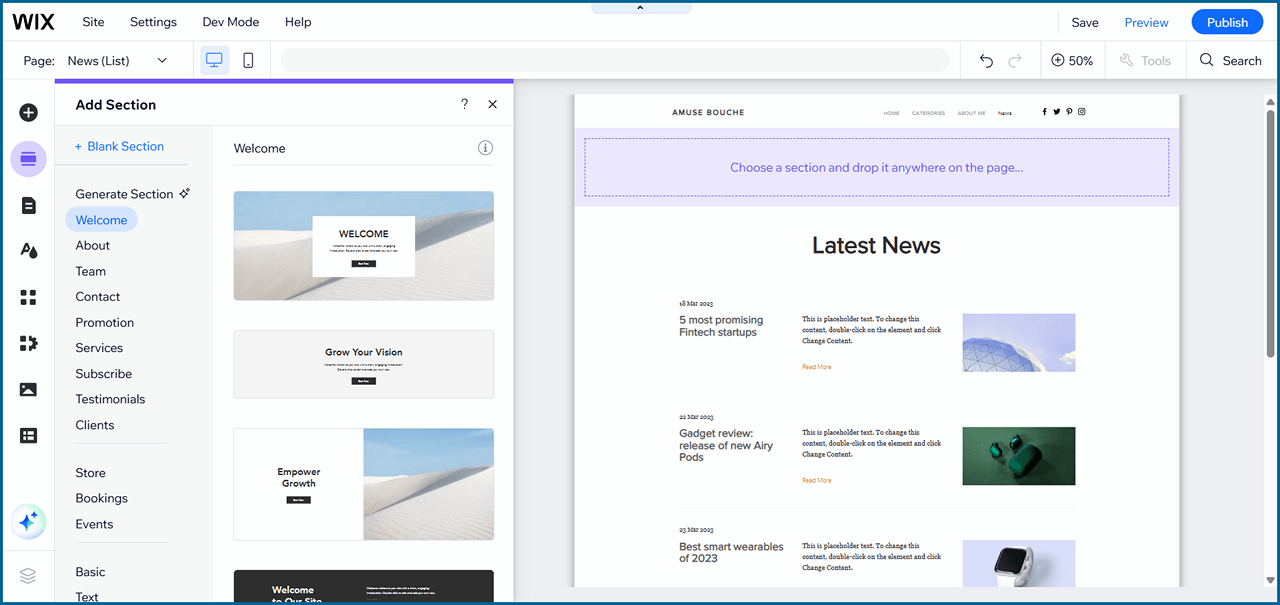Screen dimensions: 1280x605
Task: Select the Store section category
Action: coord(90,473)
